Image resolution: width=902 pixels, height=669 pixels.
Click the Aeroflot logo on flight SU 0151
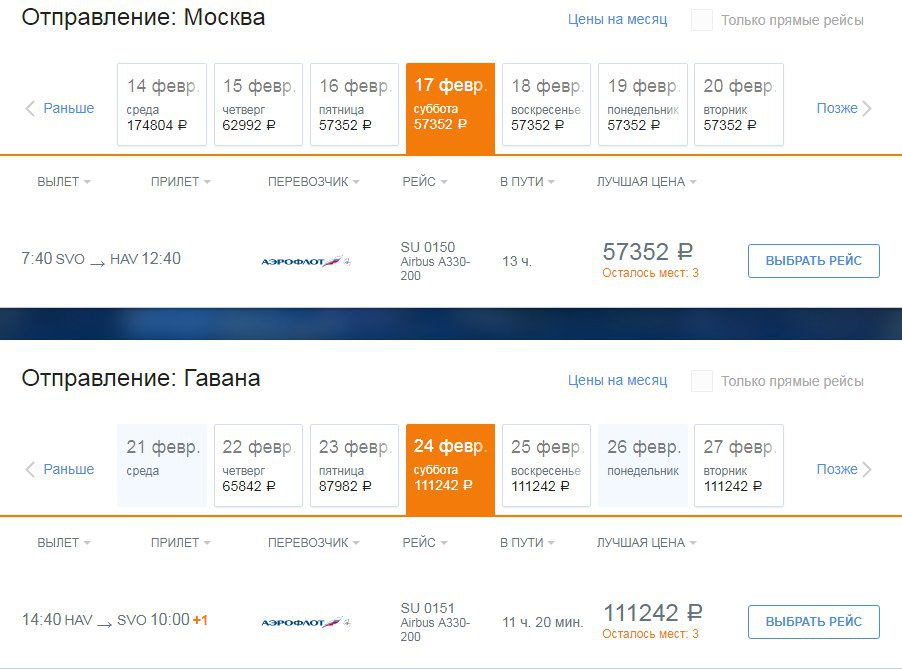click(x=305, y=622)
